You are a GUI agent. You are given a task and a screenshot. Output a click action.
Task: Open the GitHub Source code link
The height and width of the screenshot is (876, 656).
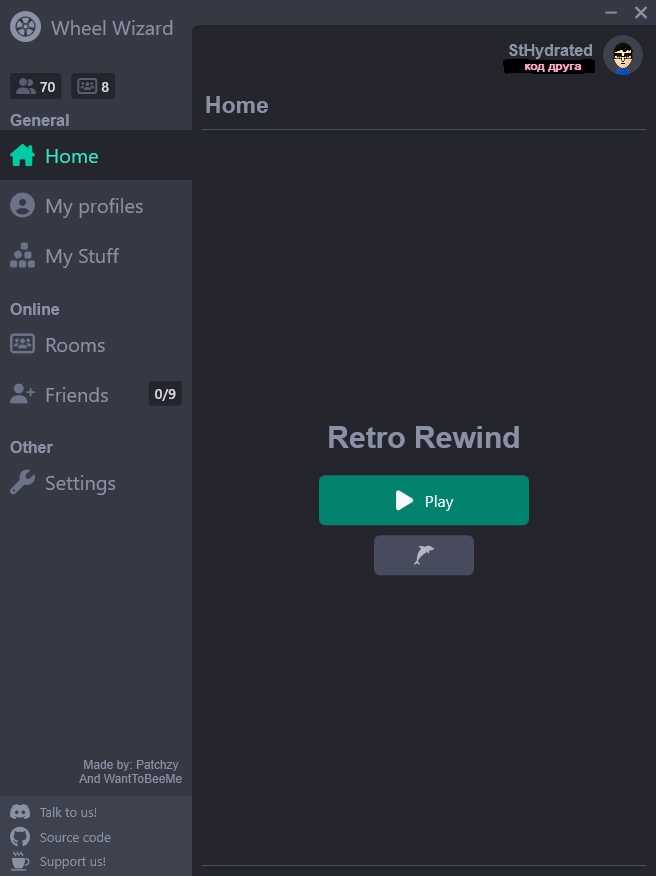coord(75,837)
